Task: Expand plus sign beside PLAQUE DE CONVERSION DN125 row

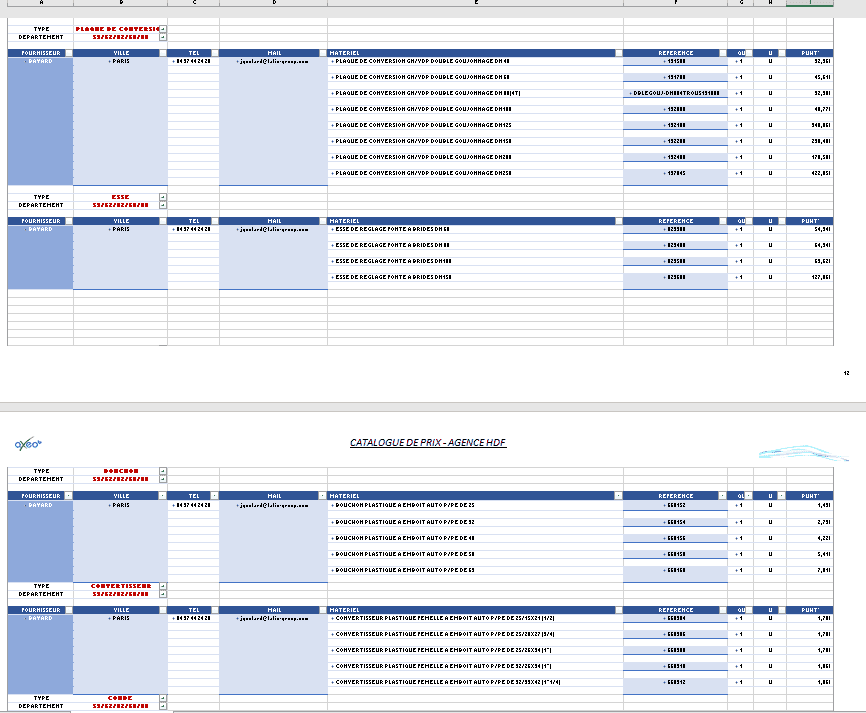Action: coord(332,125)
